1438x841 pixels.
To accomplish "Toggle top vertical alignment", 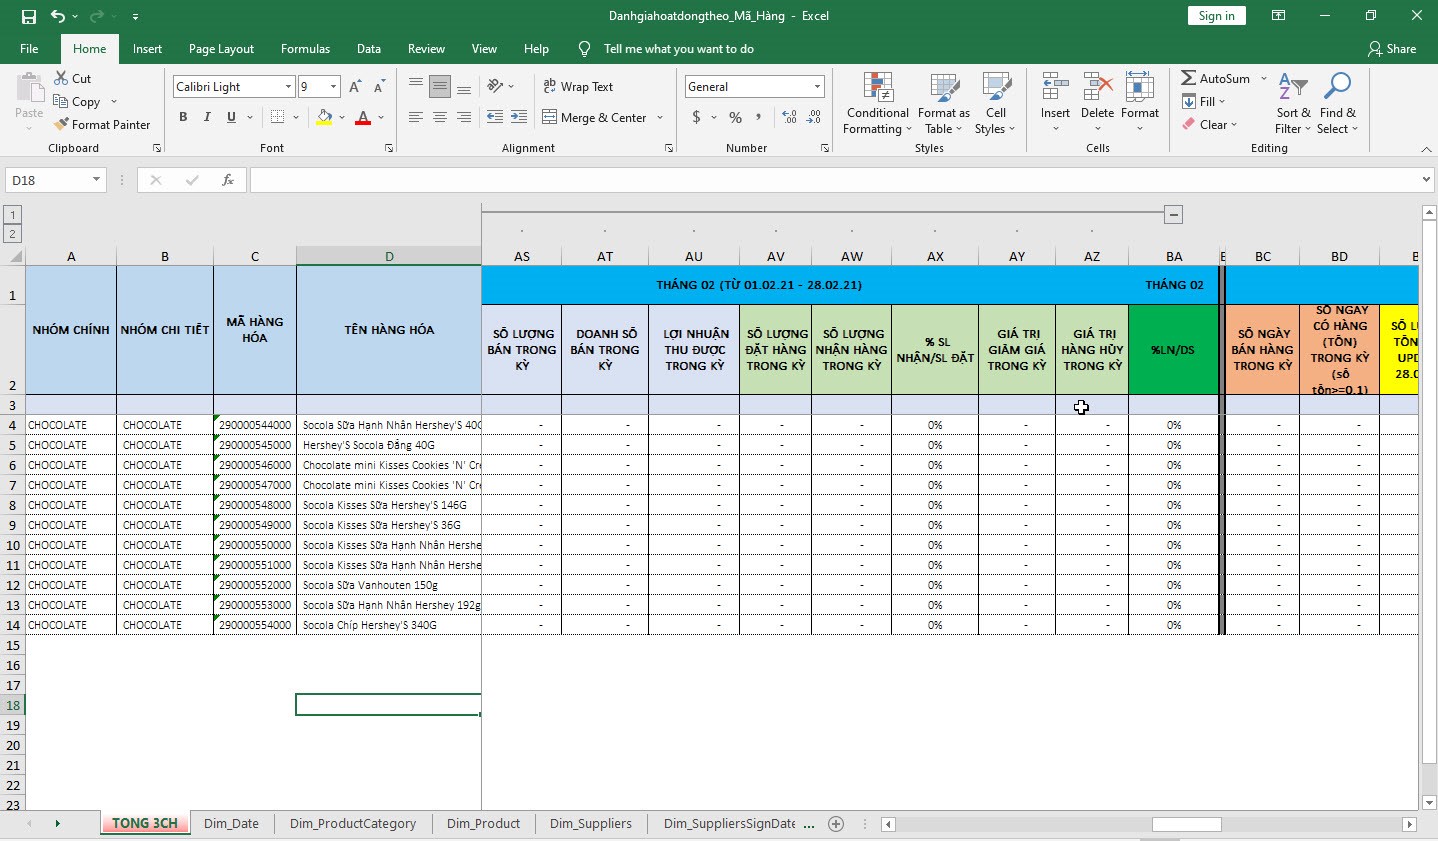I will click(415, 87).
